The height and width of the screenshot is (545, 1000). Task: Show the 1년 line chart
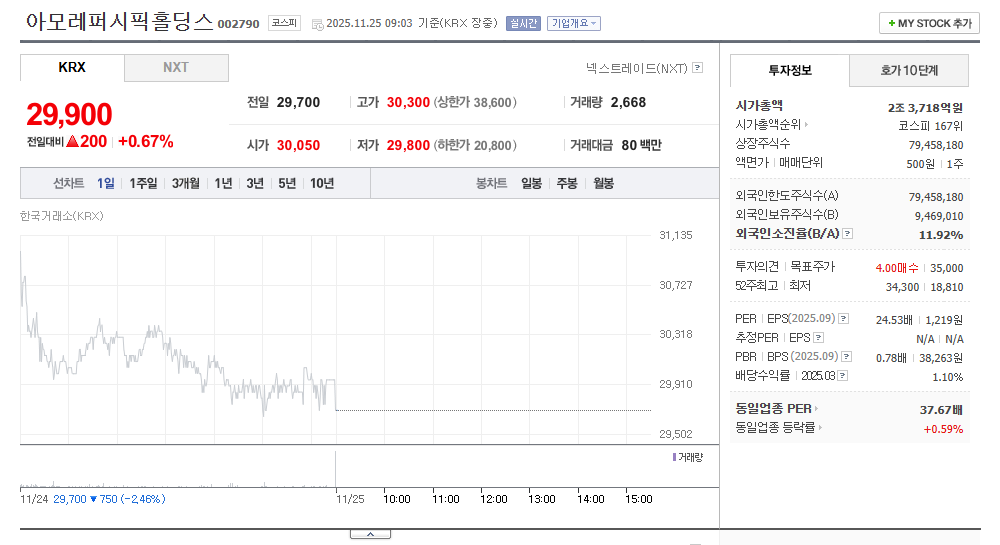[223, 184]
